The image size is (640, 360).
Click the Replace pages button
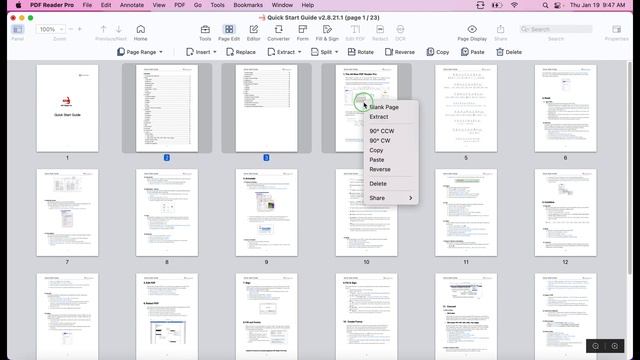(241, 52)
